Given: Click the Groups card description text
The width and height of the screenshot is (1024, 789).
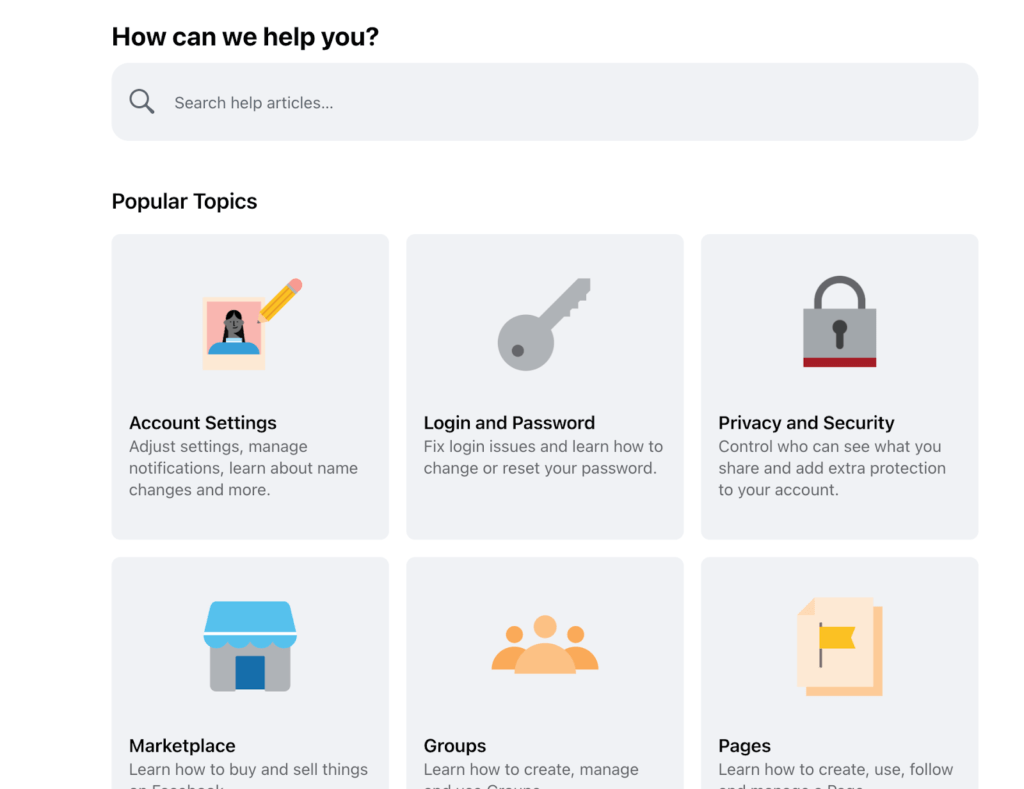Looking at the screenshot, I should tap(531, 773).
